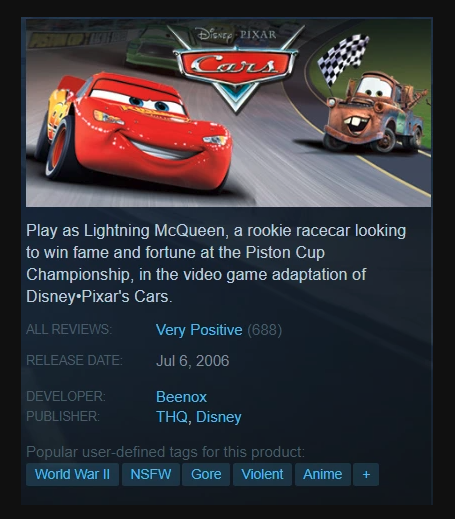455x519 pixels.
Task: Click Lightning McQueen in the header image
Action: pyautogui.click(x=133, y=133)
